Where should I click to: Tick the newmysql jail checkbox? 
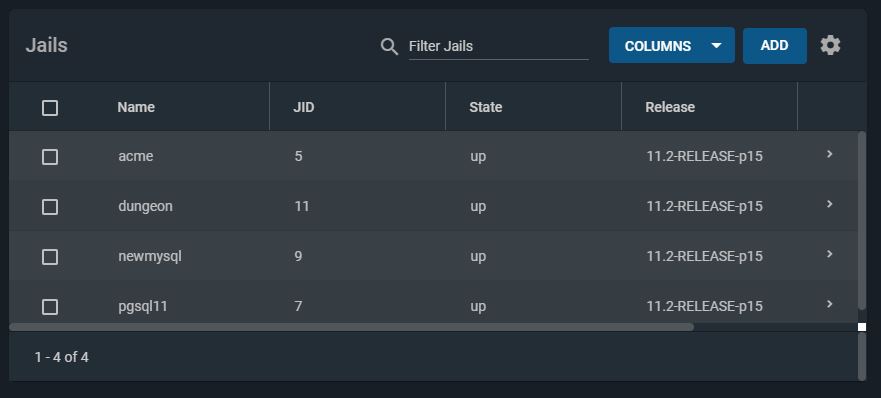50,257
